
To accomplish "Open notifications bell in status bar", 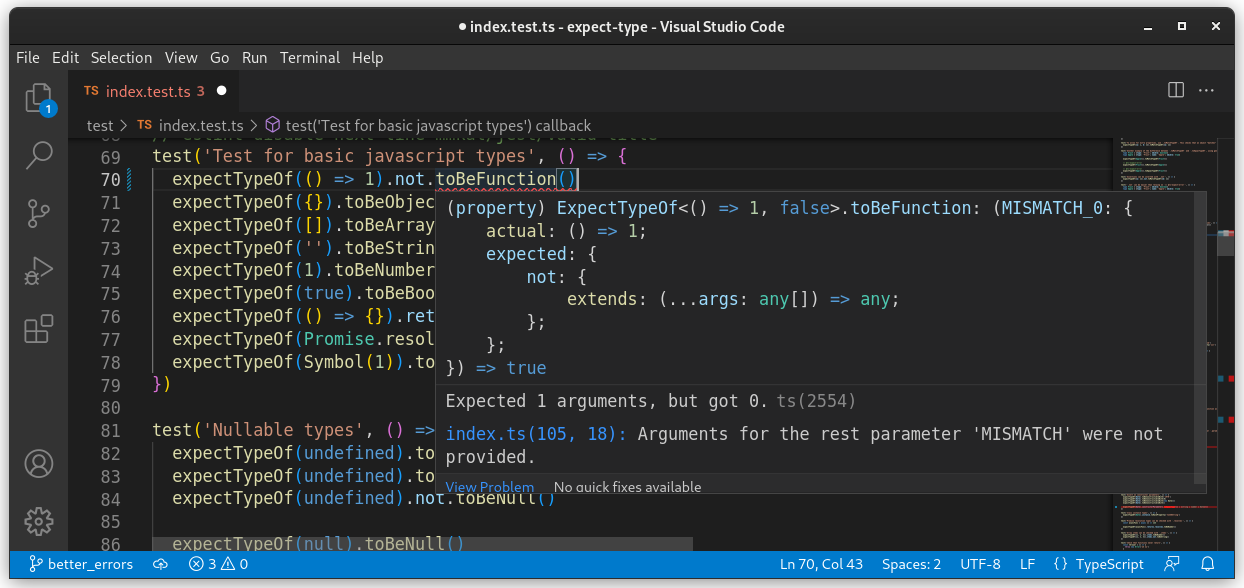I will coord(1208,564).
